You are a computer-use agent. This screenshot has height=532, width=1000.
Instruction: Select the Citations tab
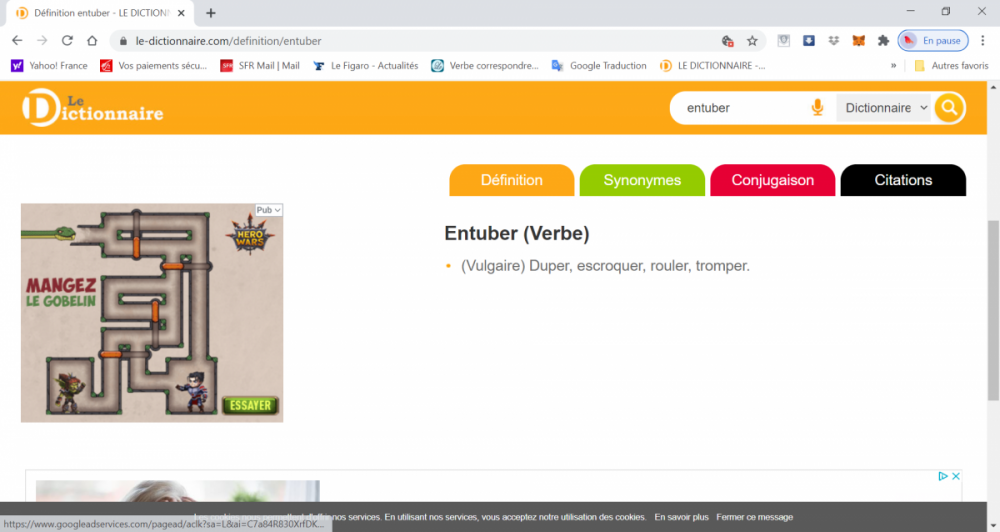tap(903, 180)
